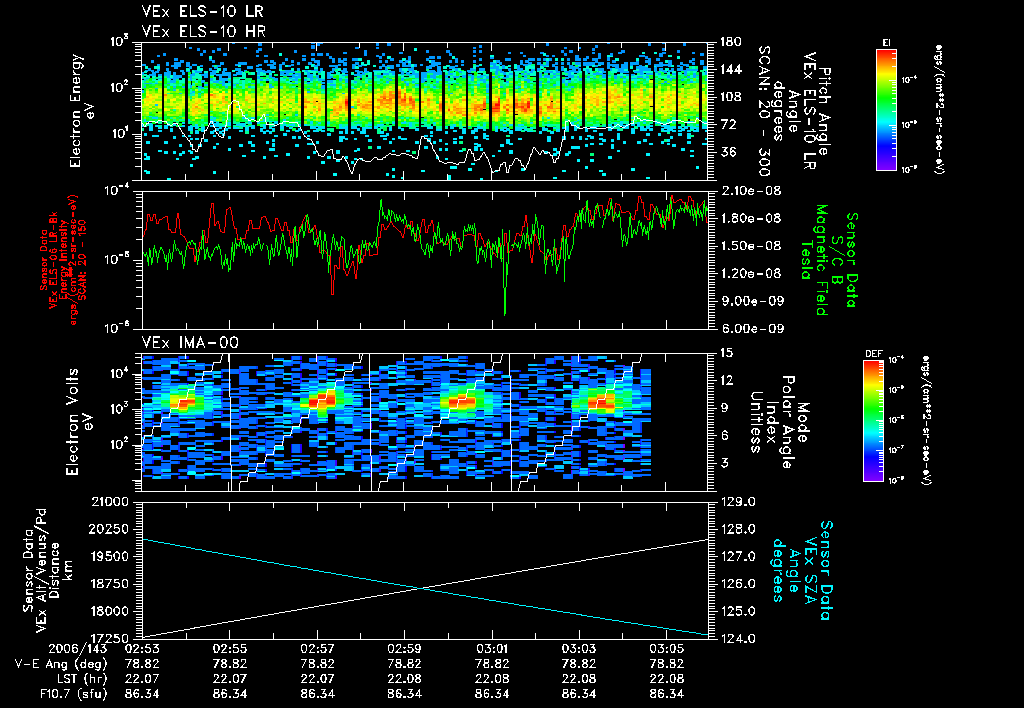Click the 180 pitch angle tick label
Image resolution: width=1024 pixels, height=708 pixels.
click(730, 42)
